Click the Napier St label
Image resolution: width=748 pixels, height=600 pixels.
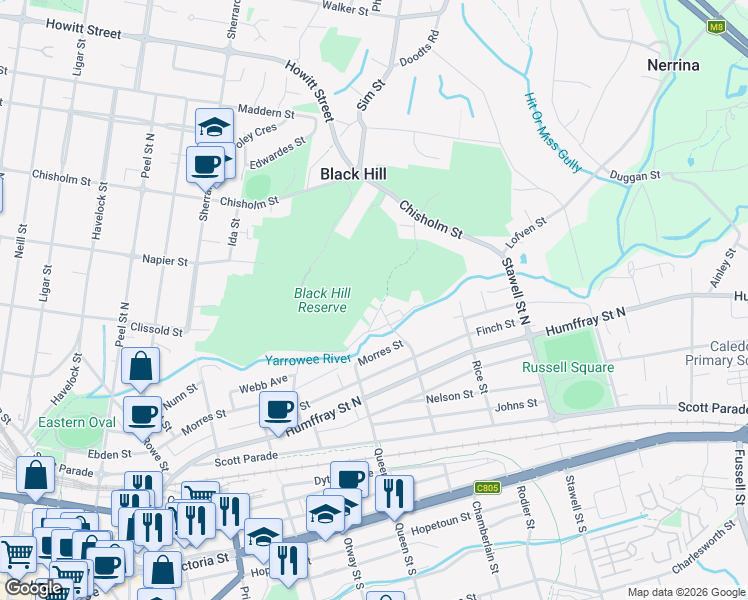[x=165, y=260]
